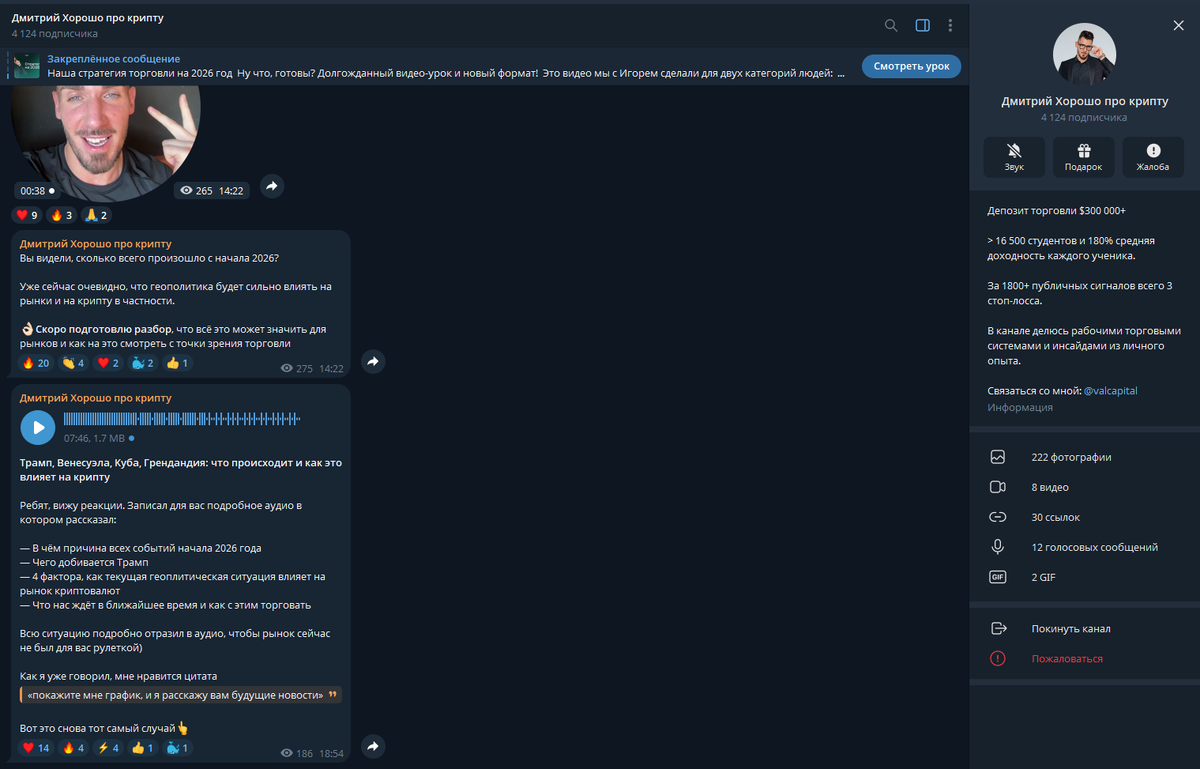React with thumbs up on 14:22 post
Image resolution: width=1200 pixels, height=769 pixels.
[177, 363]
